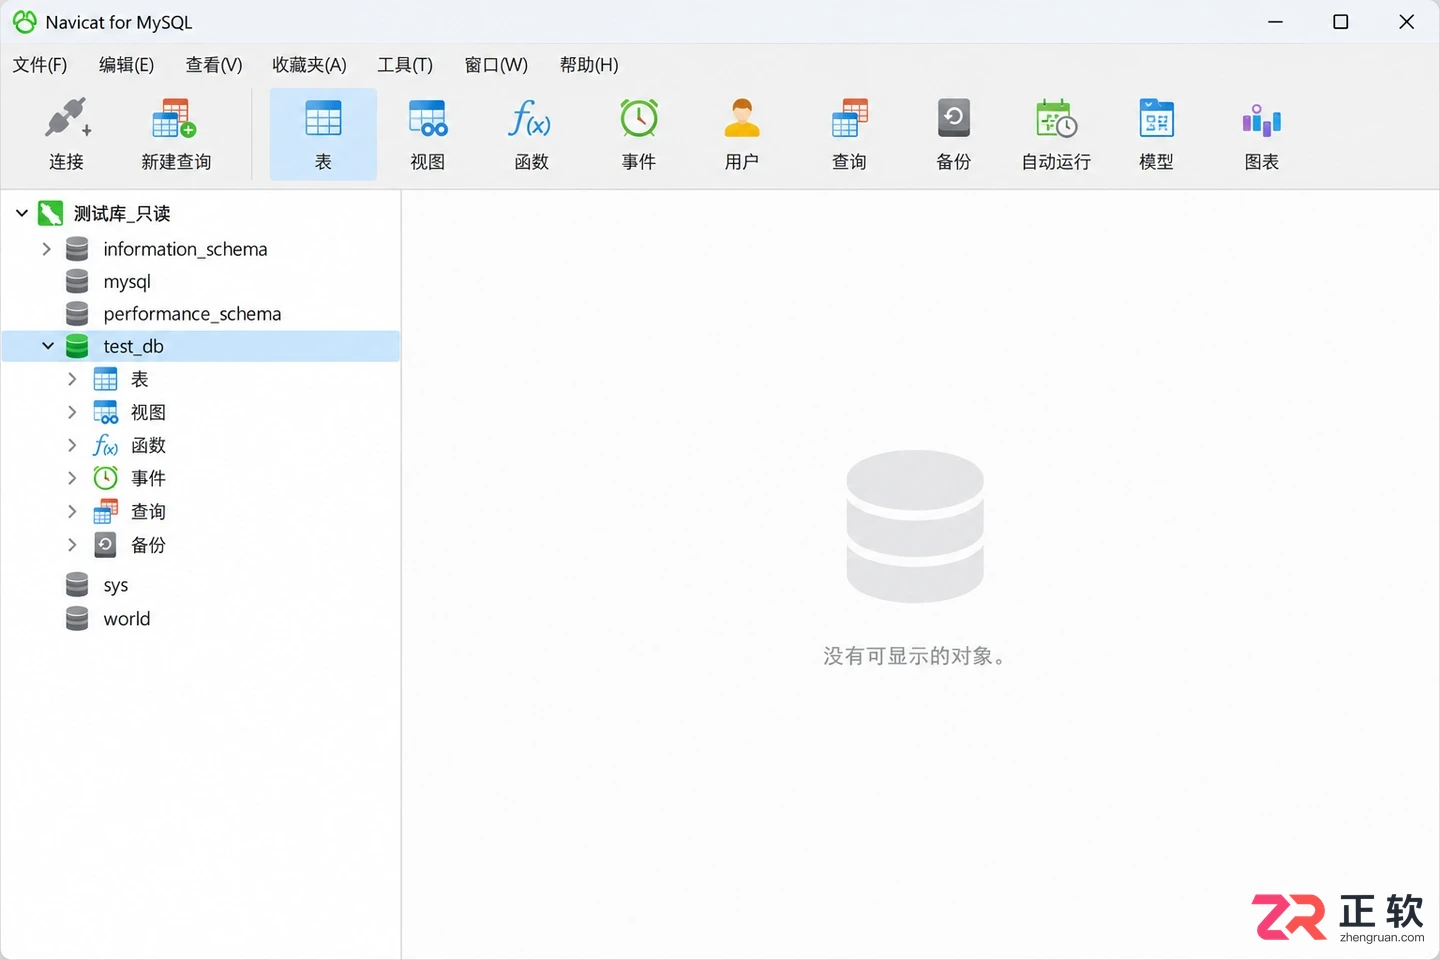Expand the 查询 node under test_db

[72, 511]
